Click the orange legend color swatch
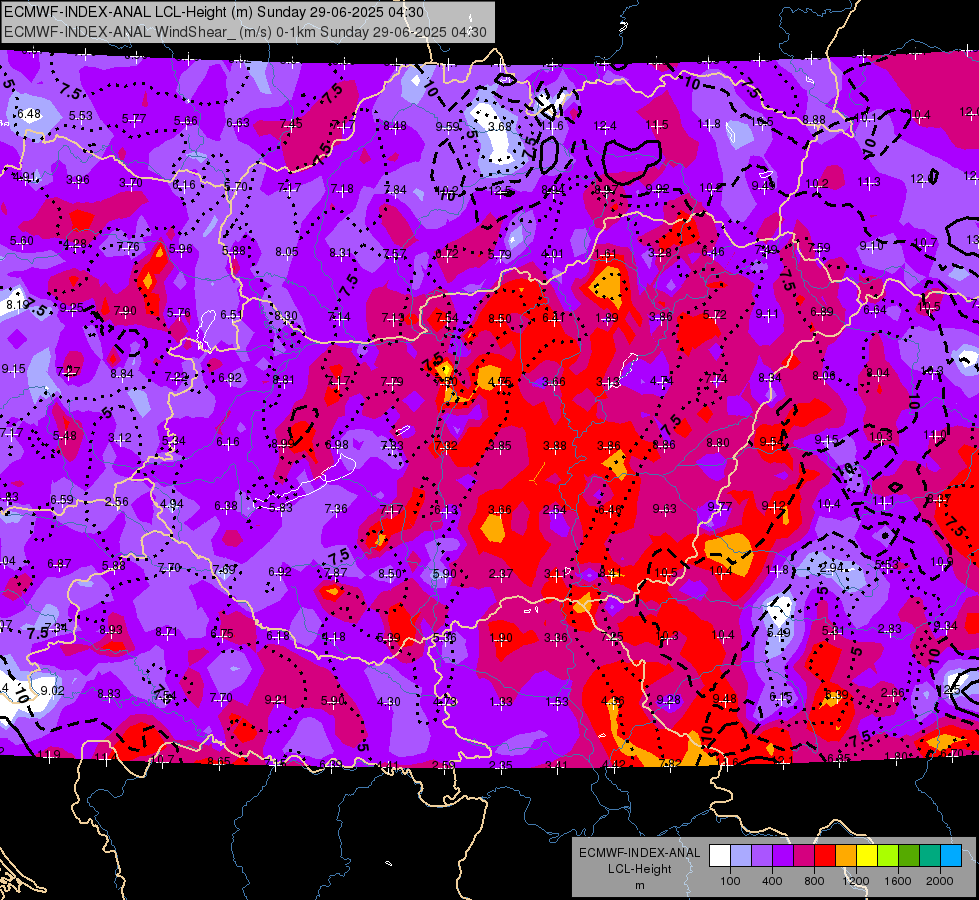The width and height of the screenshot is (979, 900). click(846, 856)
